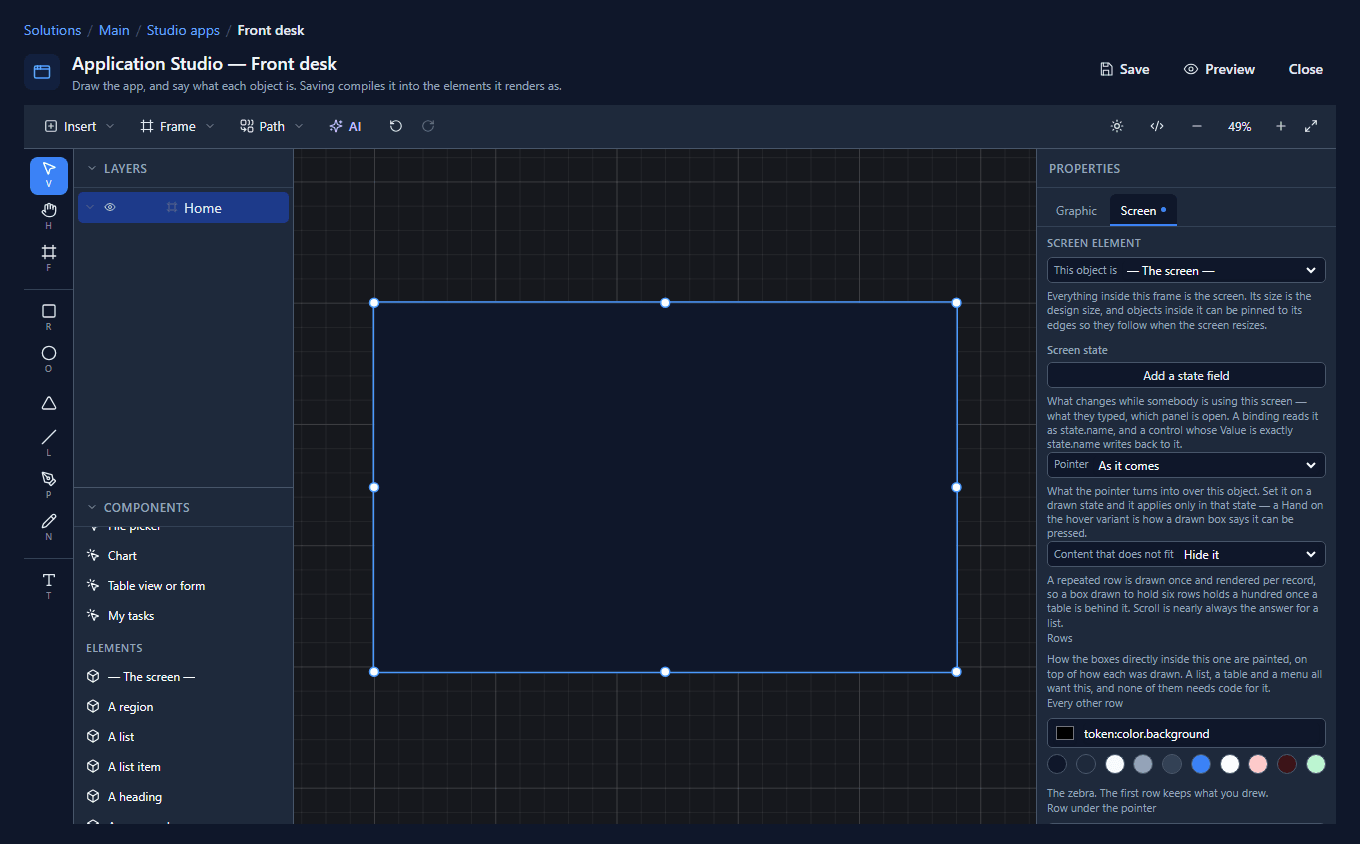Toggle light theme sun icon
This screenshot has width=1360, height=844.
pyautogui.click(x=1117, y=126)
